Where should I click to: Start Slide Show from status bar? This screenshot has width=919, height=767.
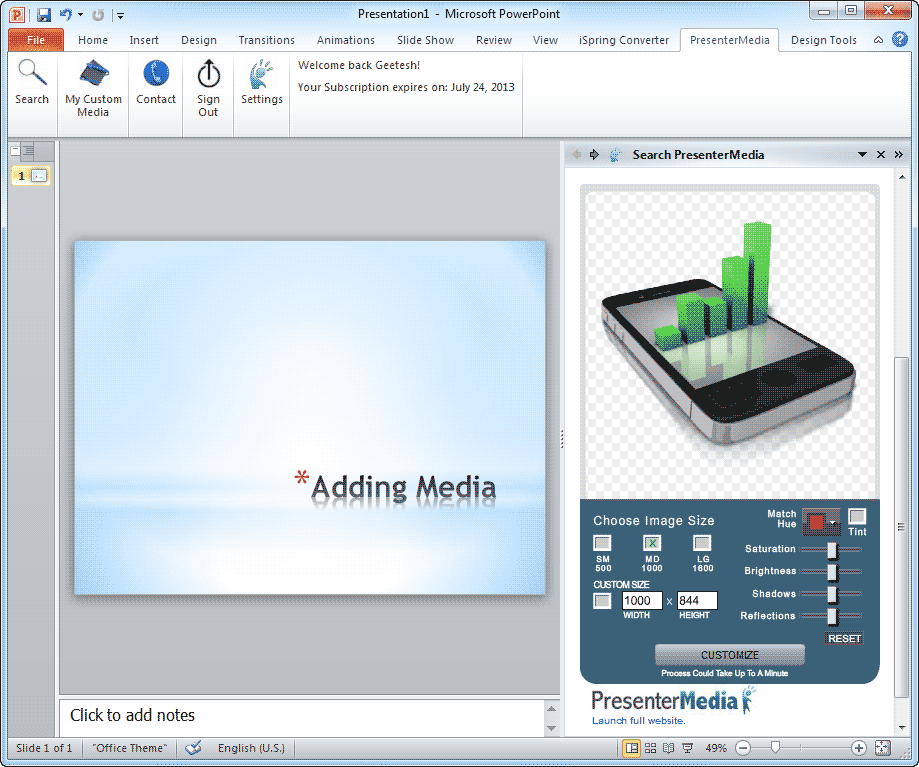pos(687,748)
